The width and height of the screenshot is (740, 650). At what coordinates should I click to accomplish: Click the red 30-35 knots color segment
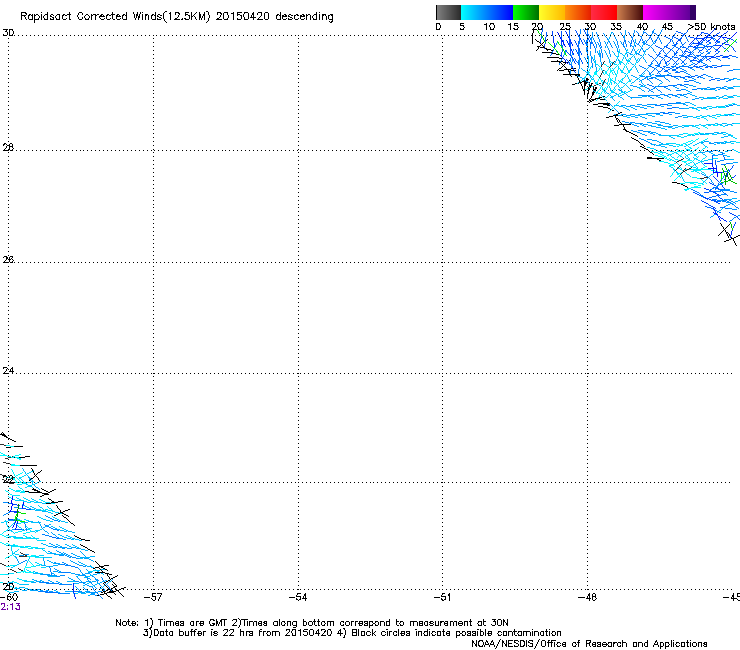click(x=604, y=12)
